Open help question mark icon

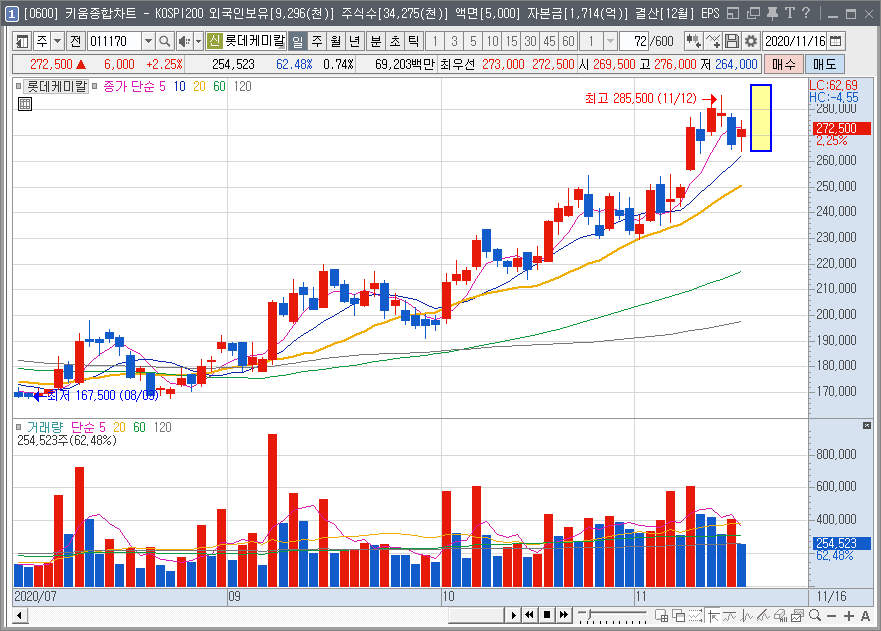coord(806,13)
